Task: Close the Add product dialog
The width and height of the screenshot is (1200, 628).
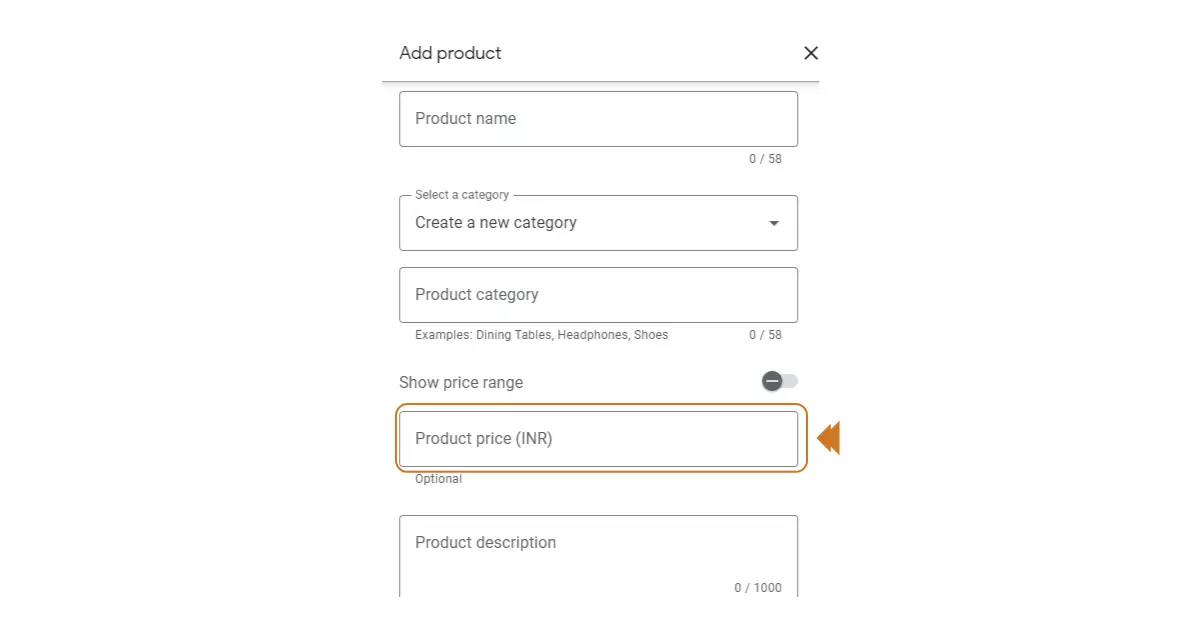Action: pyautogui.click(x=811, y=53)
